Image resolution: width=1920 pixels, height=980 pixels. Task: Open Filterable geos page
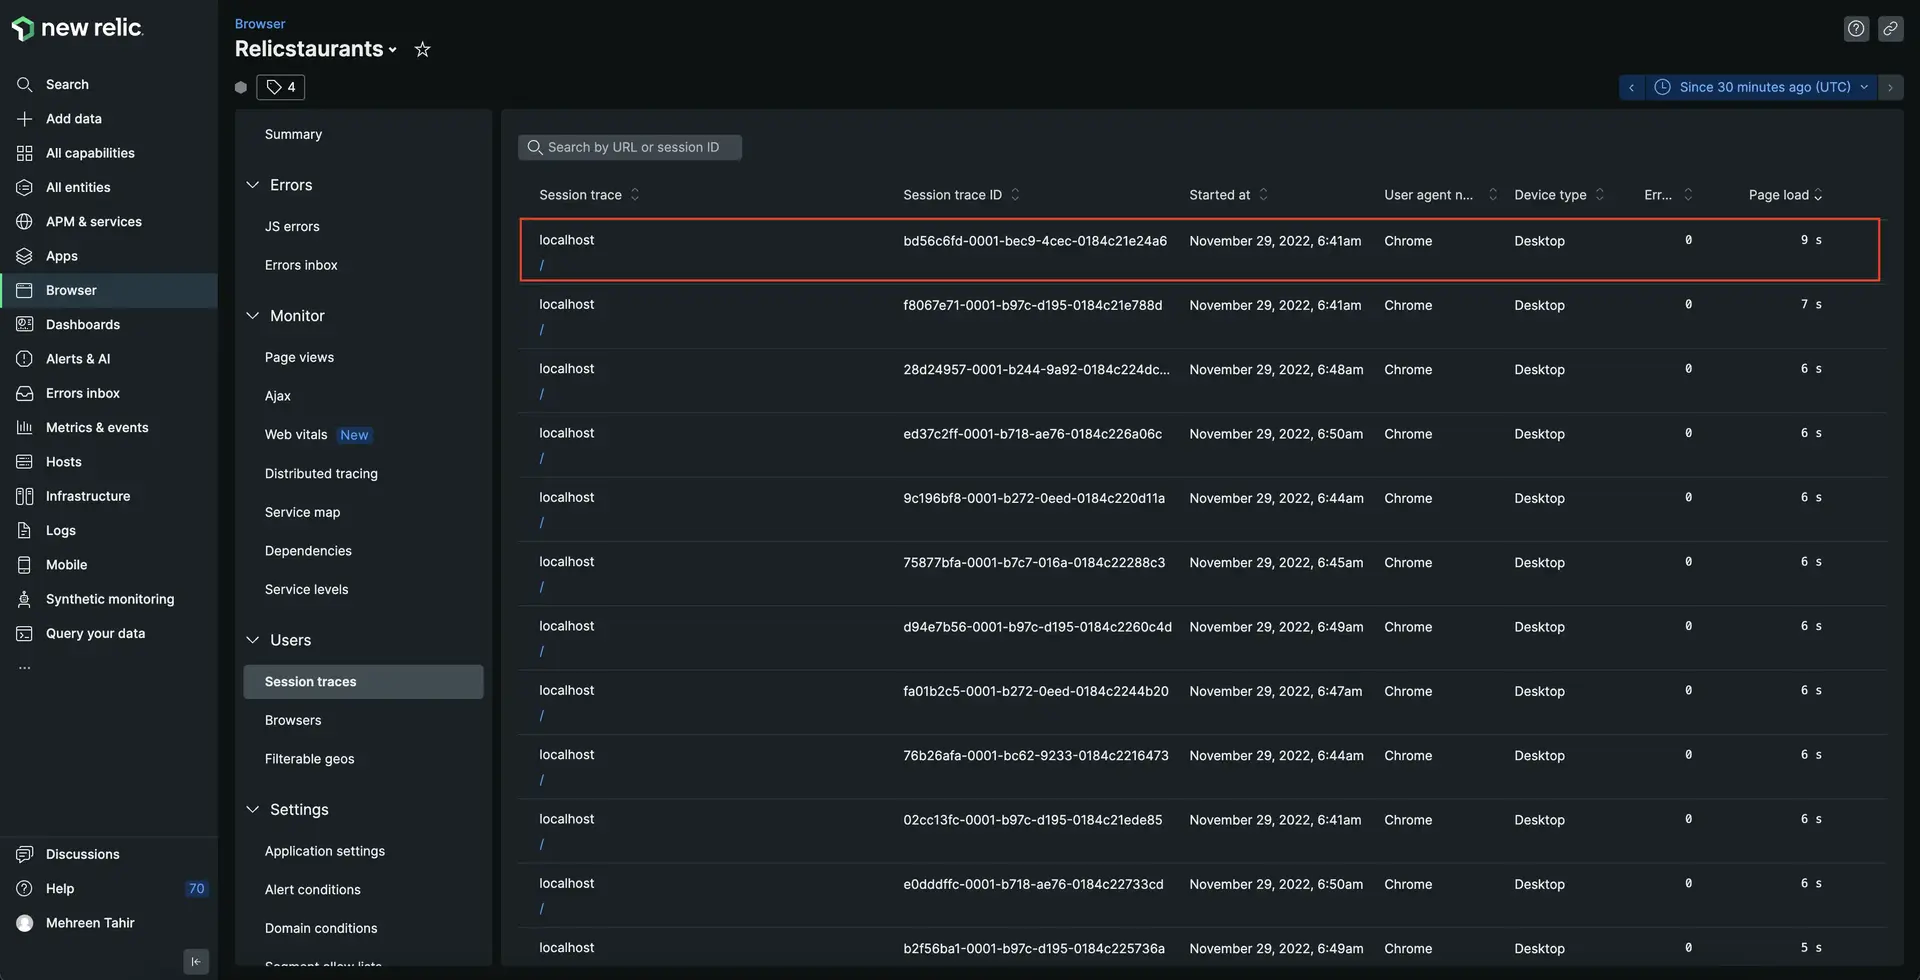point(309,759)
